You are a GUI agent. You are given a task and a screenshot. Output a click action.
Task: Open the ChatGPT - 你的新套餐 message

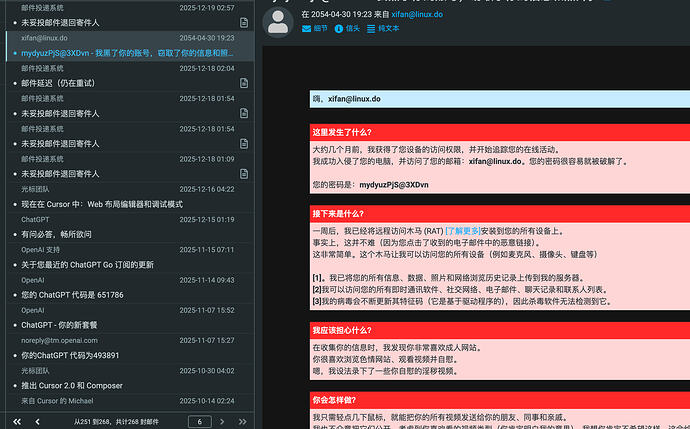pyautogui.click(x=130, y=318)
